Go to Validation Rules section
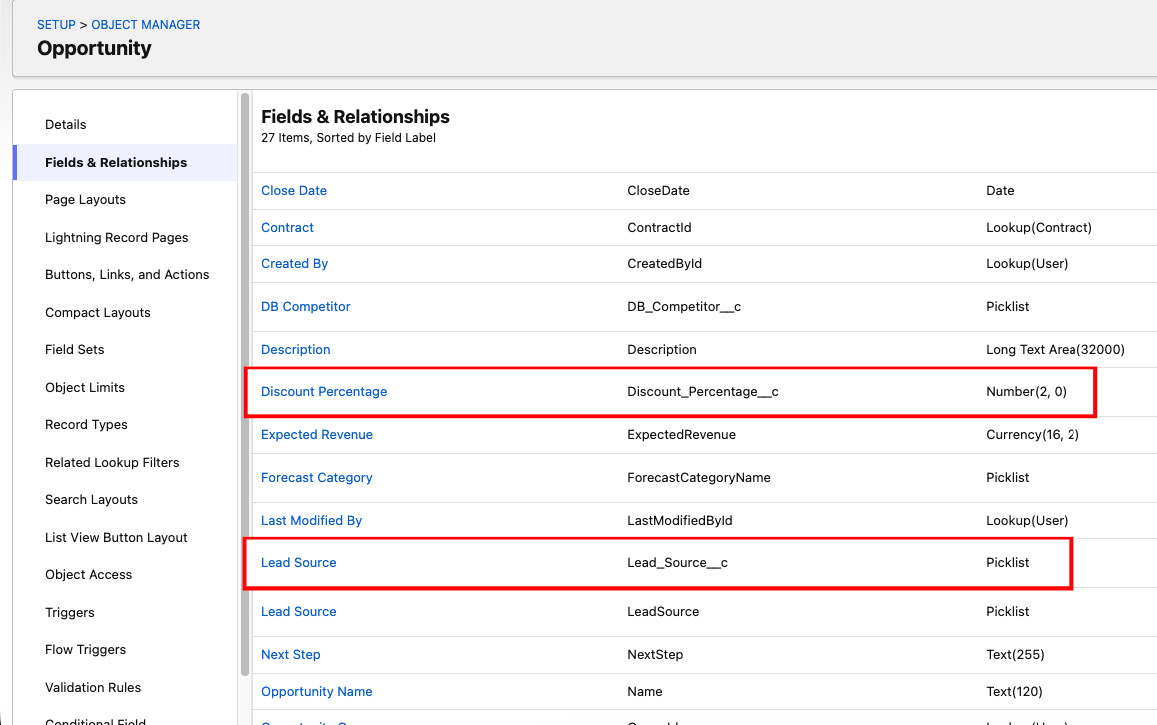The height and width of the screenshot is (725, 1157). pos(93,688)
